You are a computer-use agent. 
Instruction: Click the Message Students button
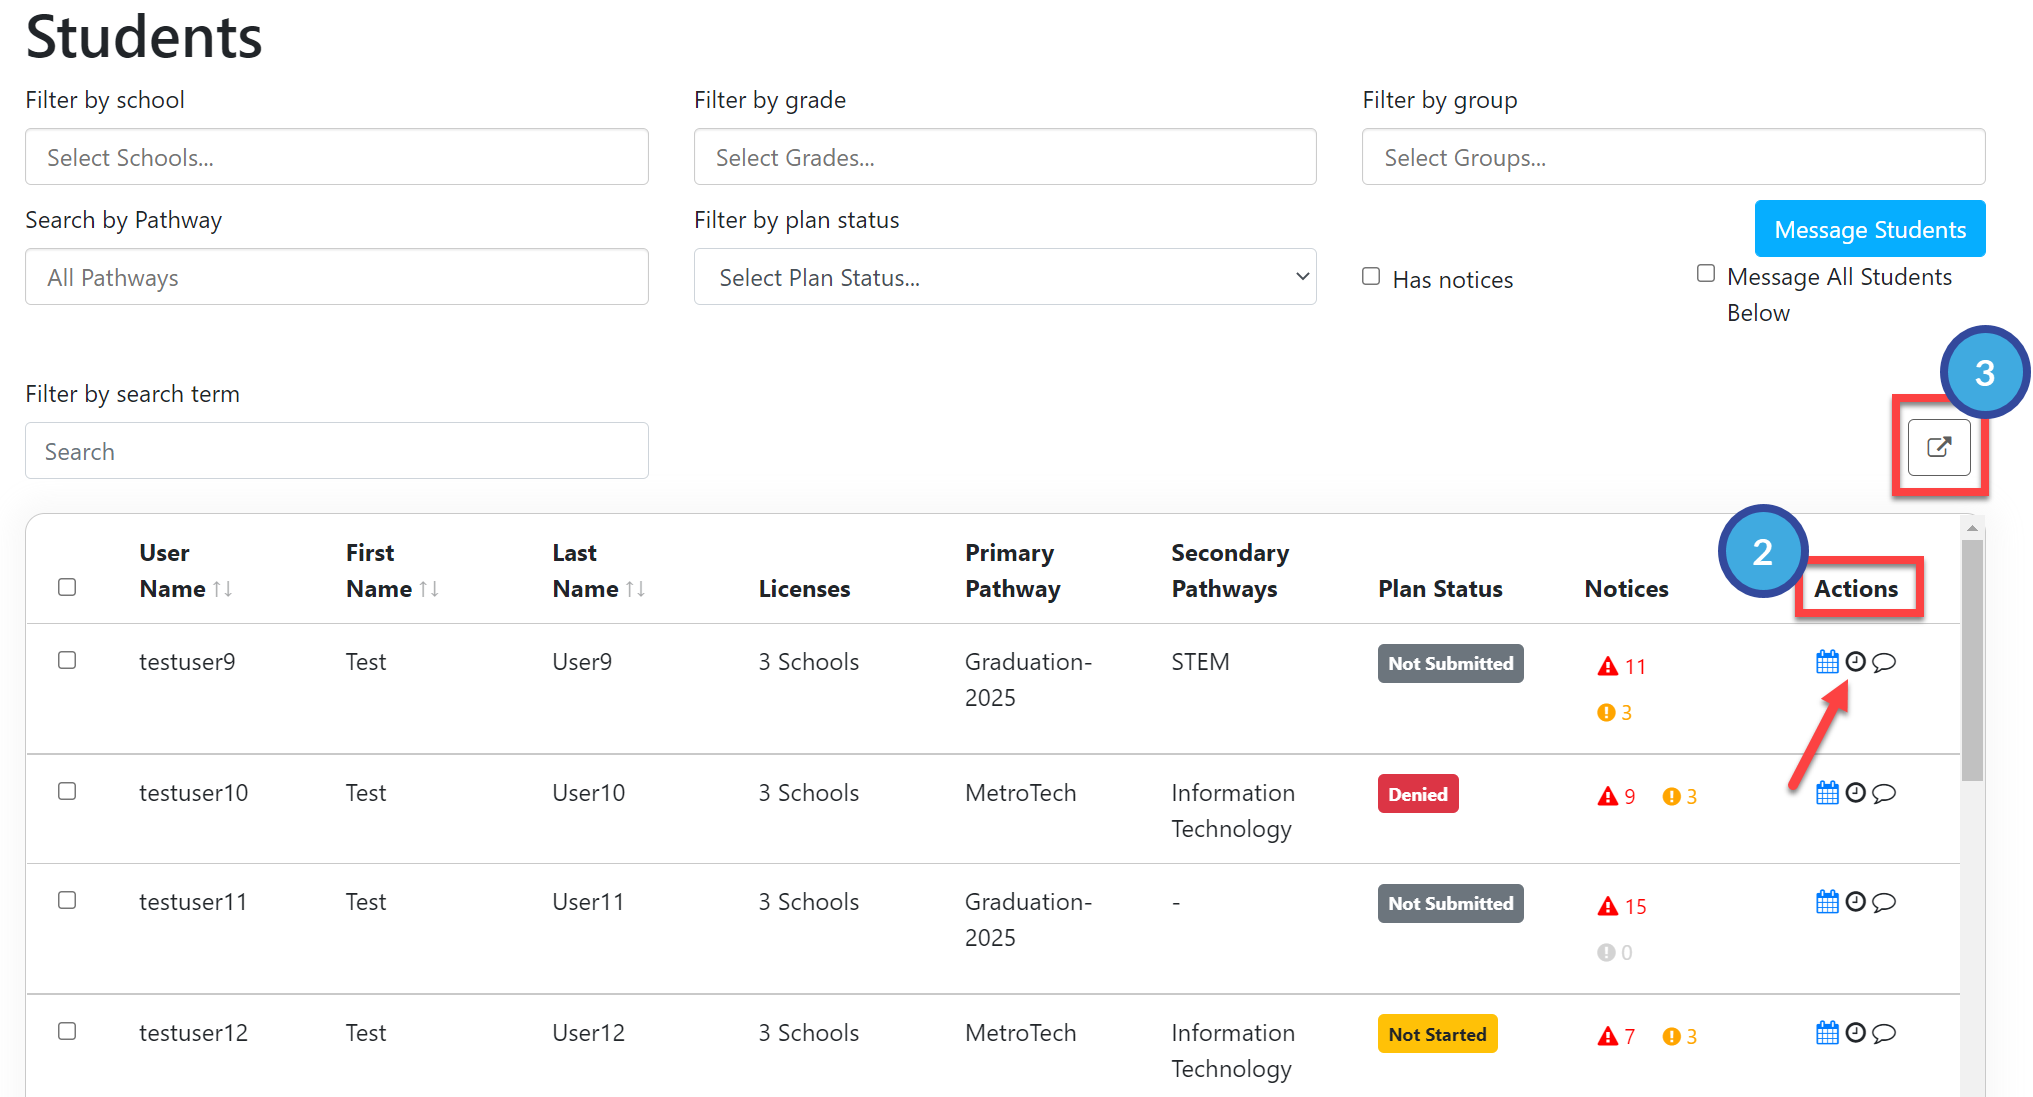tap(1870, 229)
